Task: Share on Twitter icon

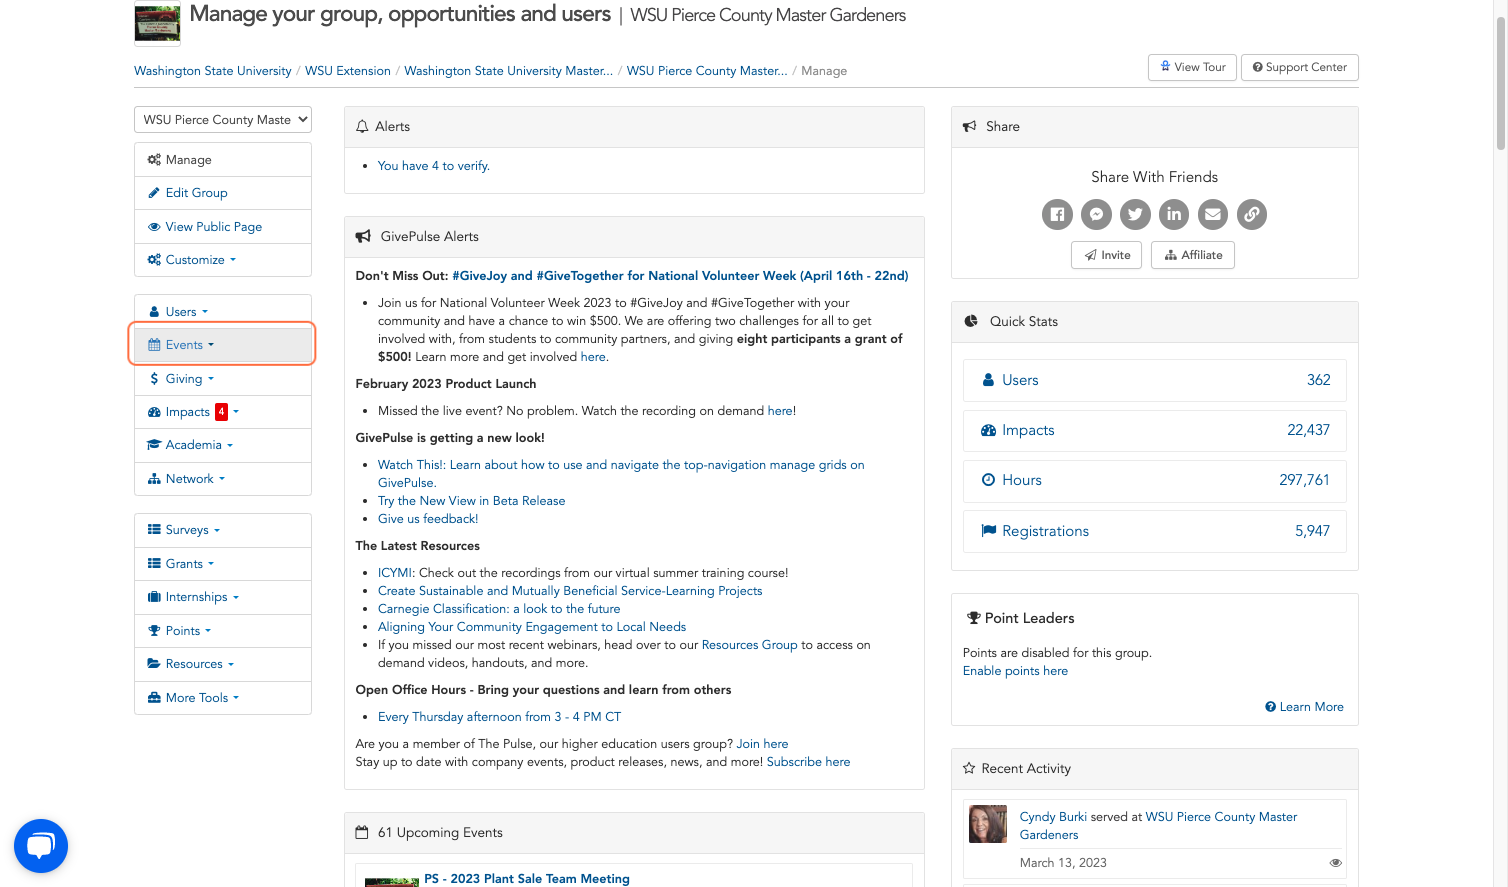Action: click(1135, 214)
